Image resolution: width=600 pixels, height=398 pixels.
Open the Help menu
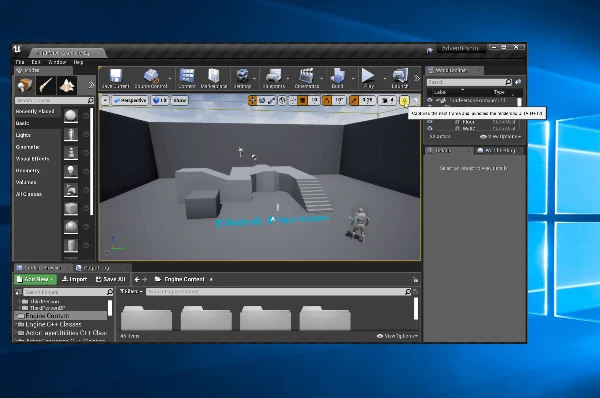(78, 62)
